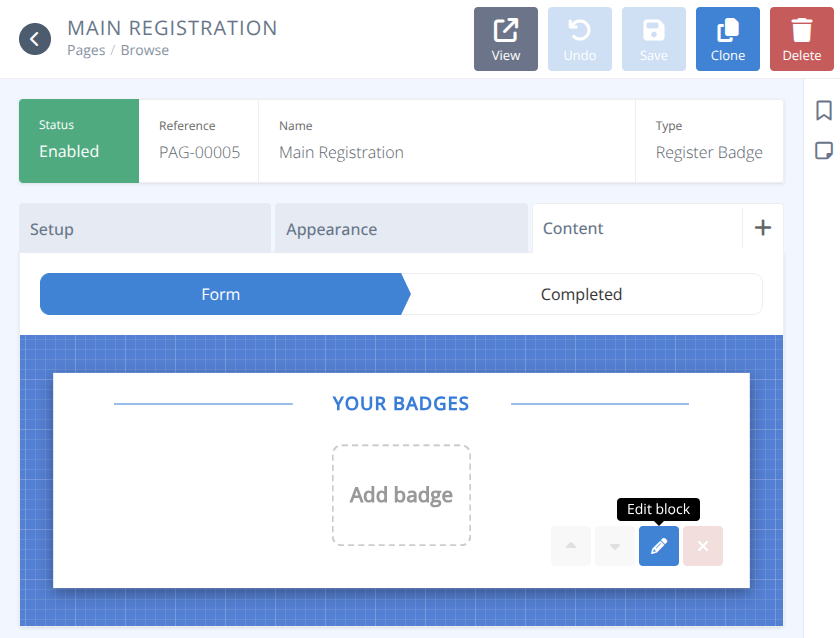Select the Form step

(x=220, y=294)
